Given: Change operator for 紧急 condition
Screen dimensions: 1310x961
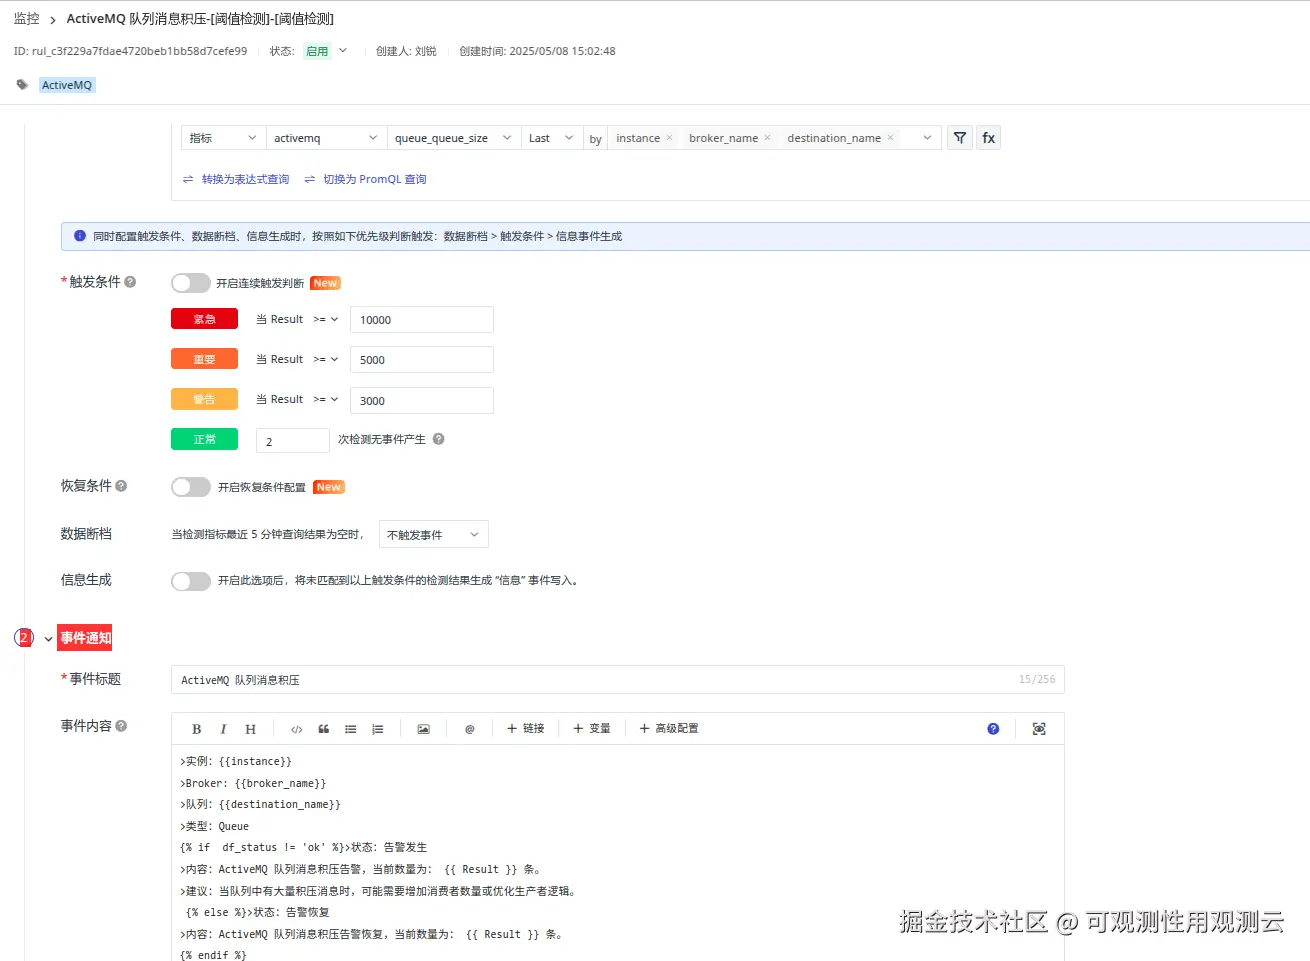Looking at the screenshot, I should [x=326, y=320].
